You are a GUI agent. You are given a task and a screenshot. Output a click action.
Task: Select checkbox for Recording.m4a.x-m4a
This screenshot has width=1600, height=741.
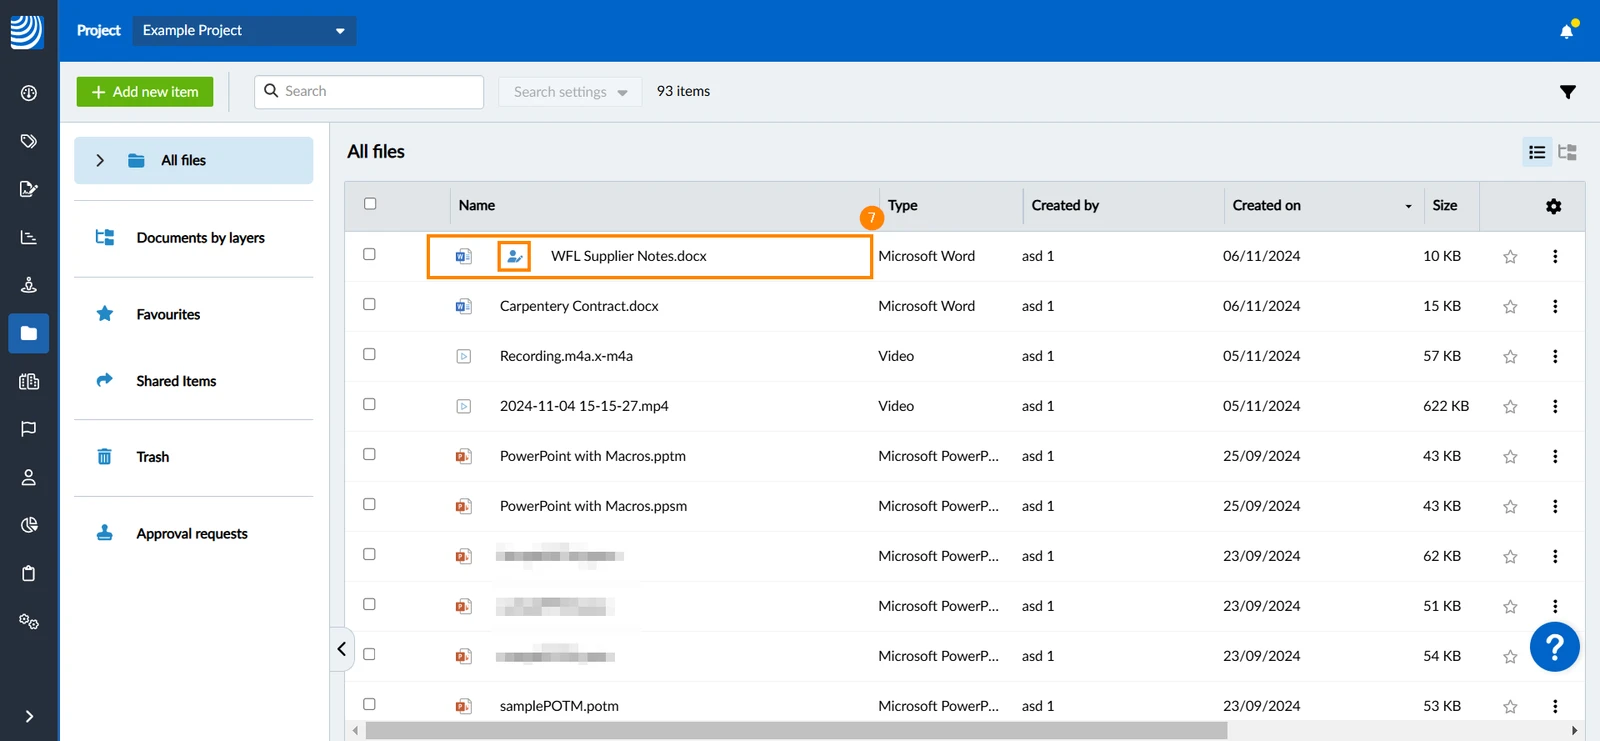click(369, 354)
